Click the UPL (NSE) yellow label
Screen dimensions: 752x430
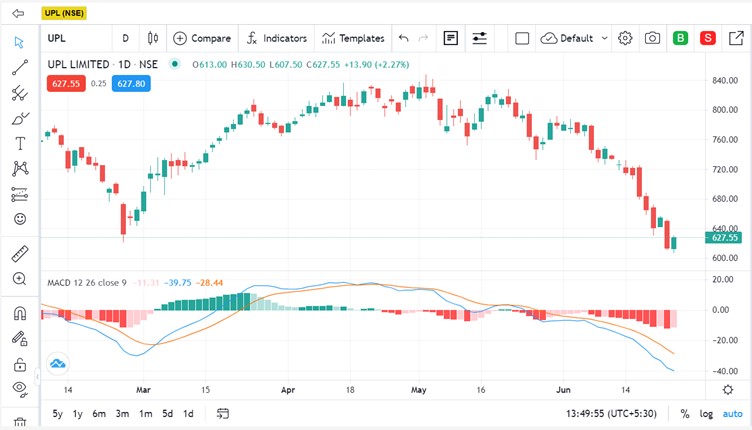64,13
